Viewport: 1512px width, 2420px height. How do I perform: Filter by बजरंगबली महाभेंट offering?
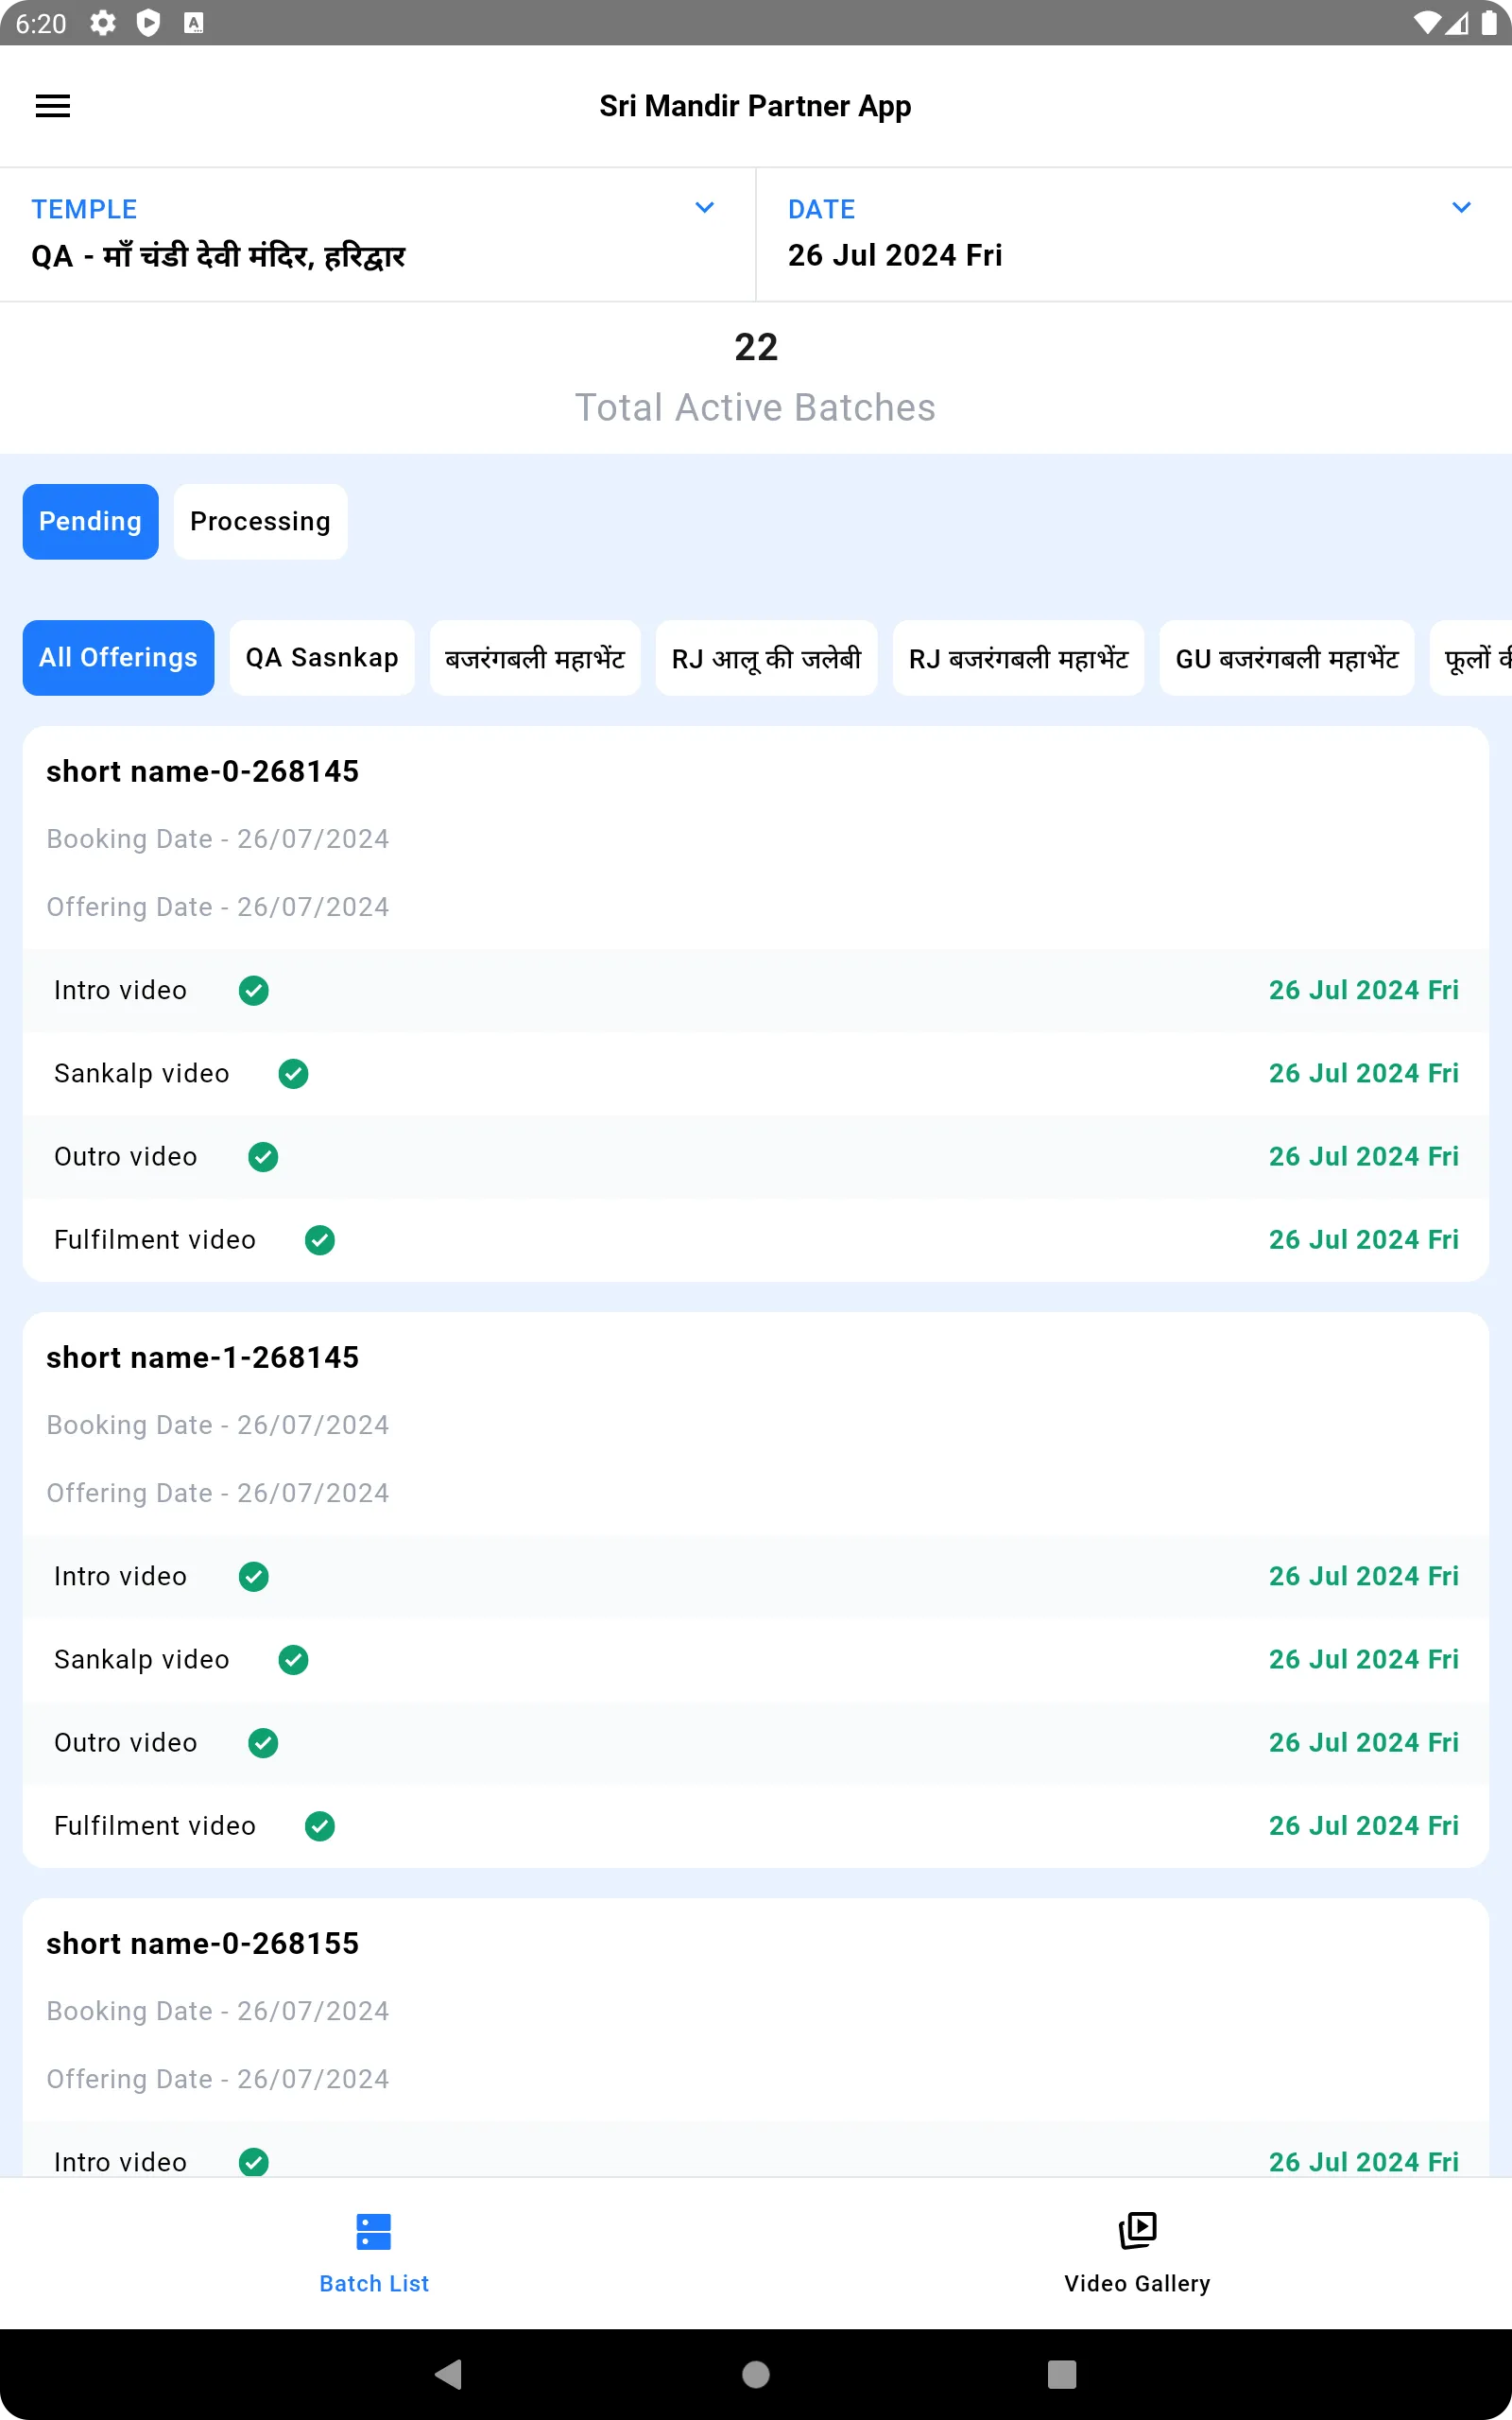pyautogui.click(x=535, y=658)
